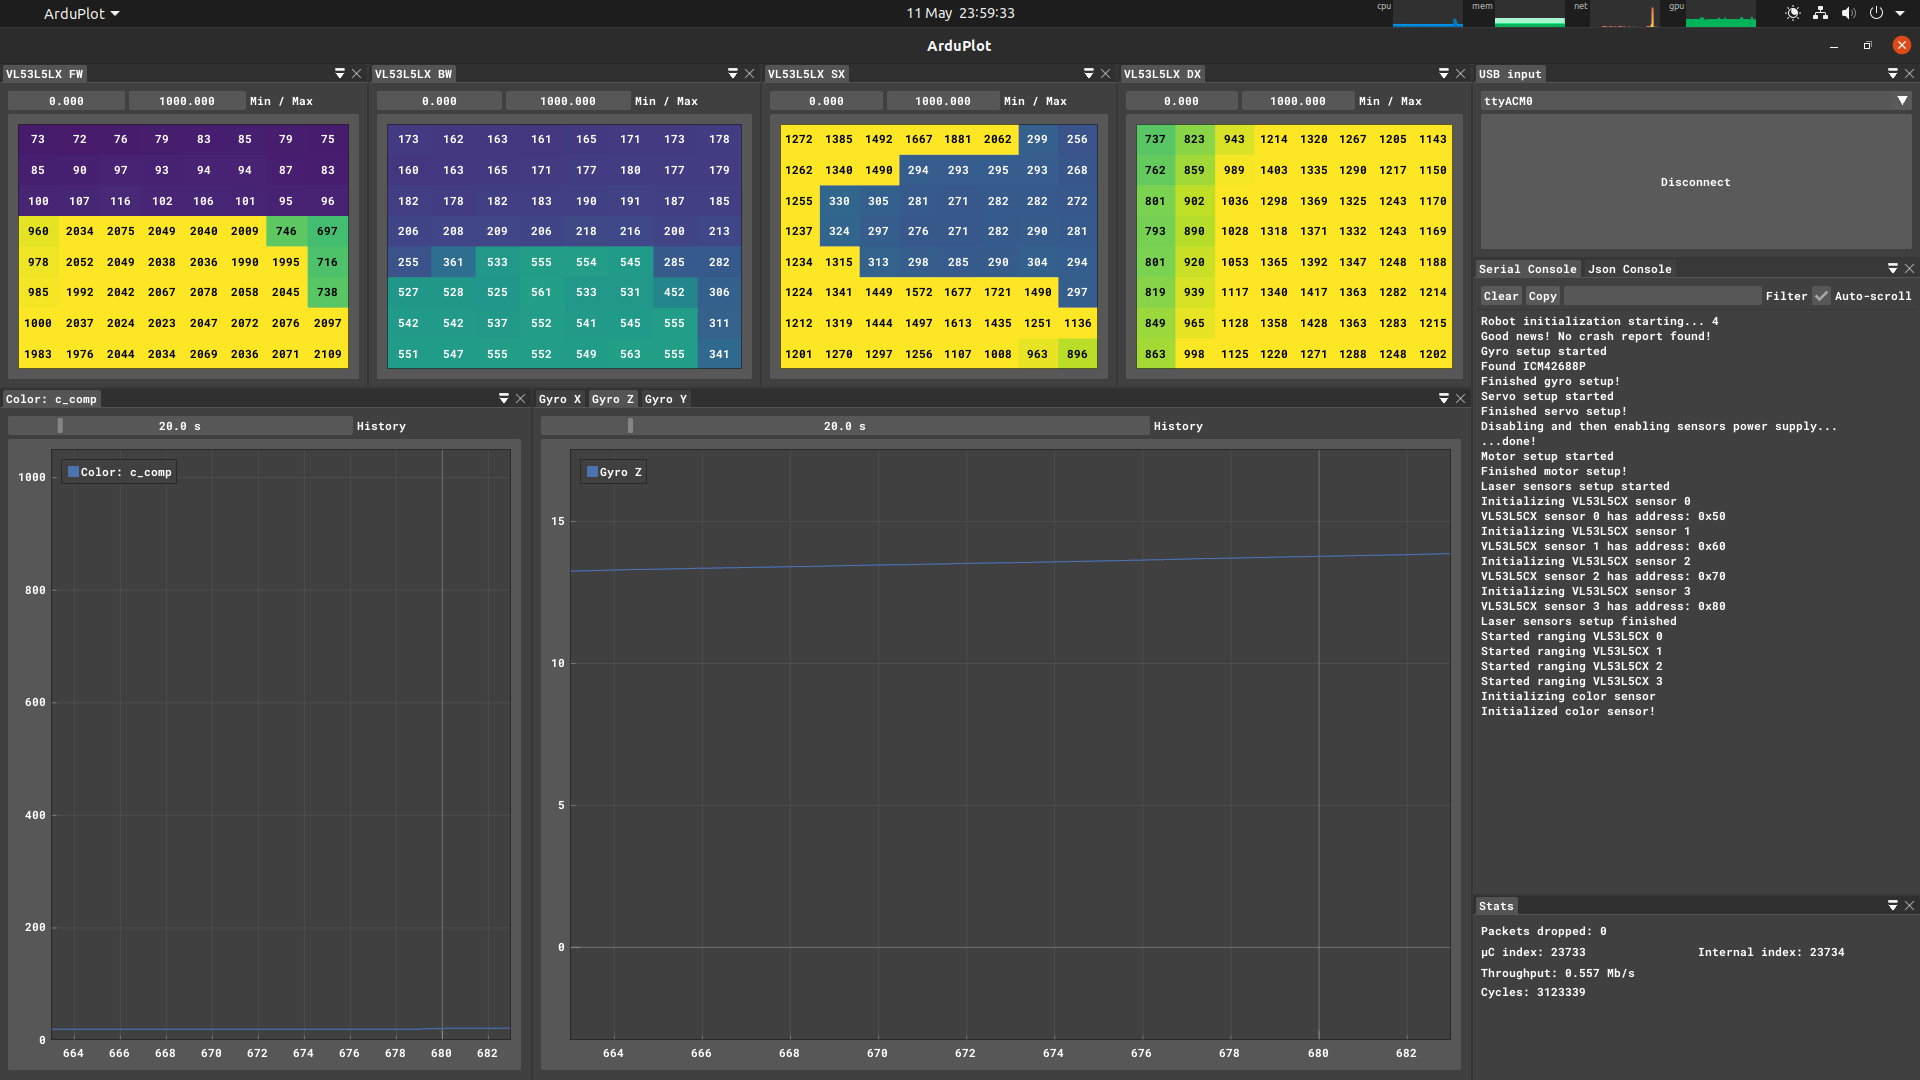Click the Disconnect button
1920x1080 pixels.
1695,182
